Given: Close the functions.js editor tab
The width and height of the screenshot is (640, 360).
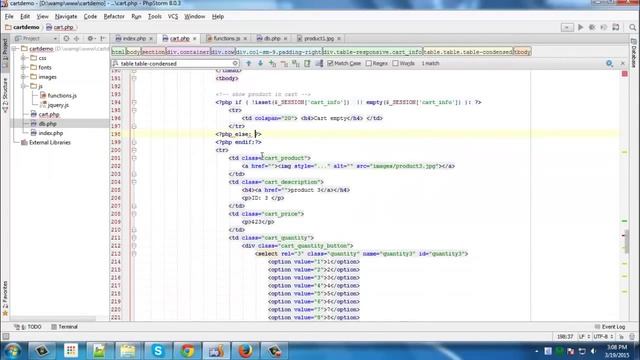Looking at the screenshot, I should [x=245, y=39].
